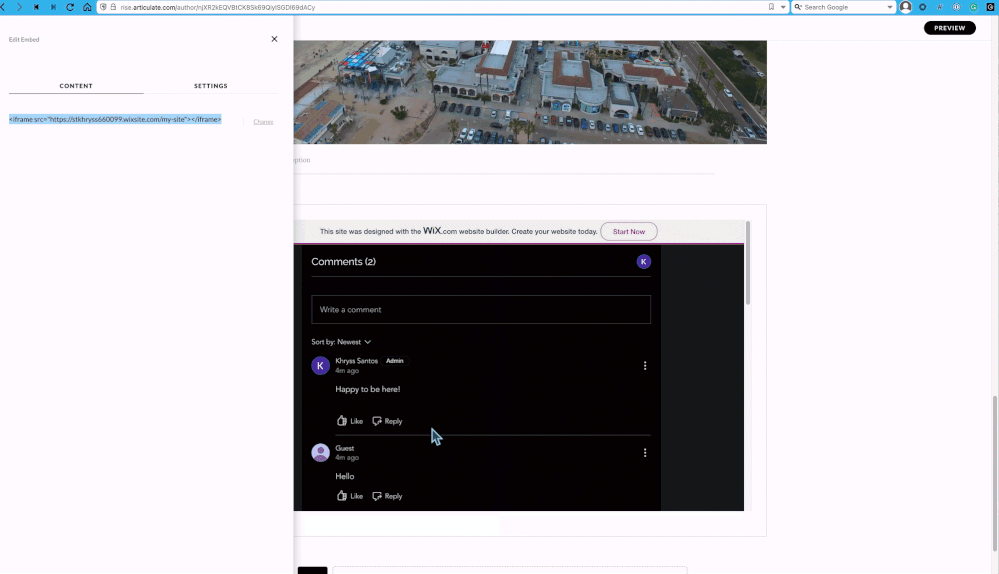Screen dimensions: 999x574
Task: Like the Guest's 'Hello' comment
Action: 349,496
